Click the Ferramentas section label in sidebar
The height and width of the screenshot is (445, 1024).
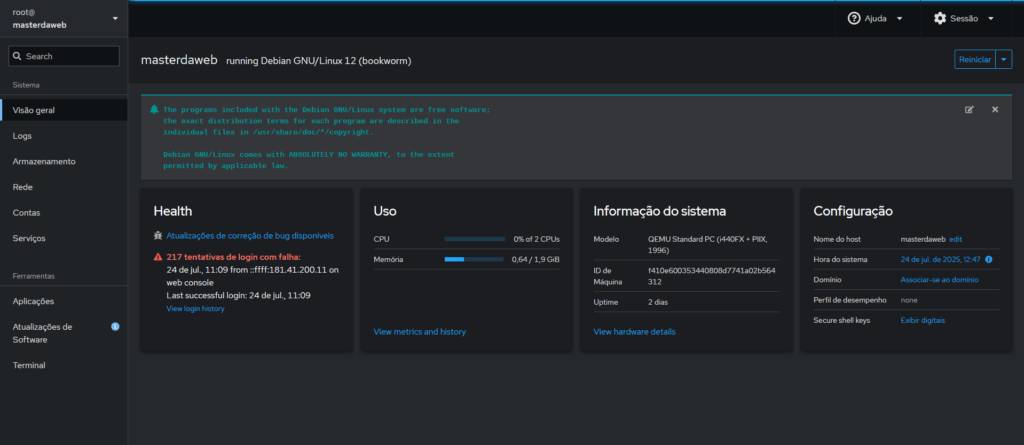pyautogui.click(x=33, y=276)
